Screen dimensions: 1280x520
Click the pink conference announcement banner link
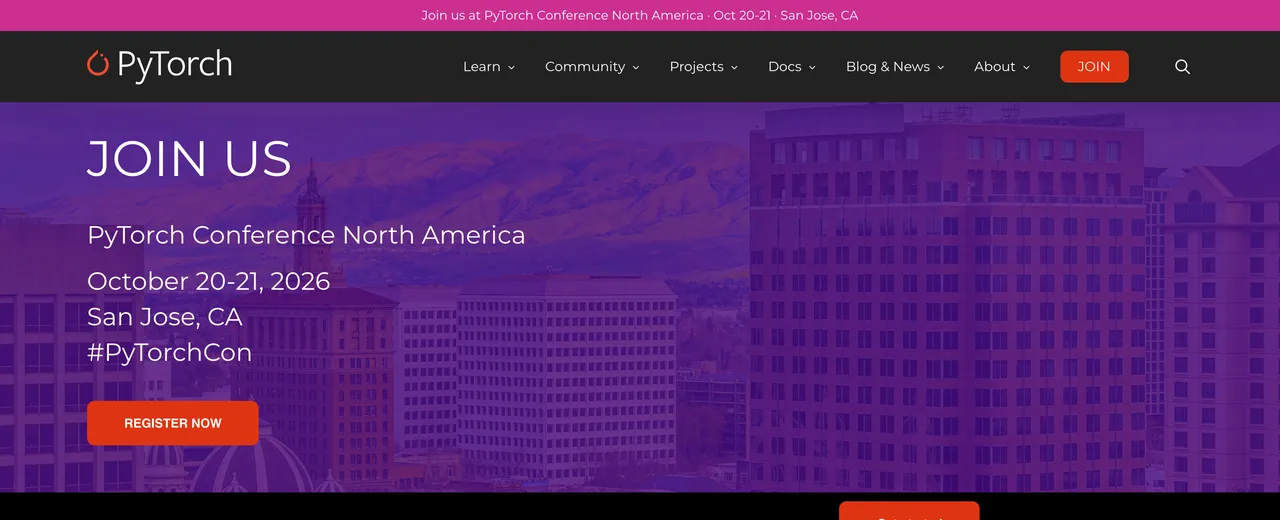[x=640, y=15]
